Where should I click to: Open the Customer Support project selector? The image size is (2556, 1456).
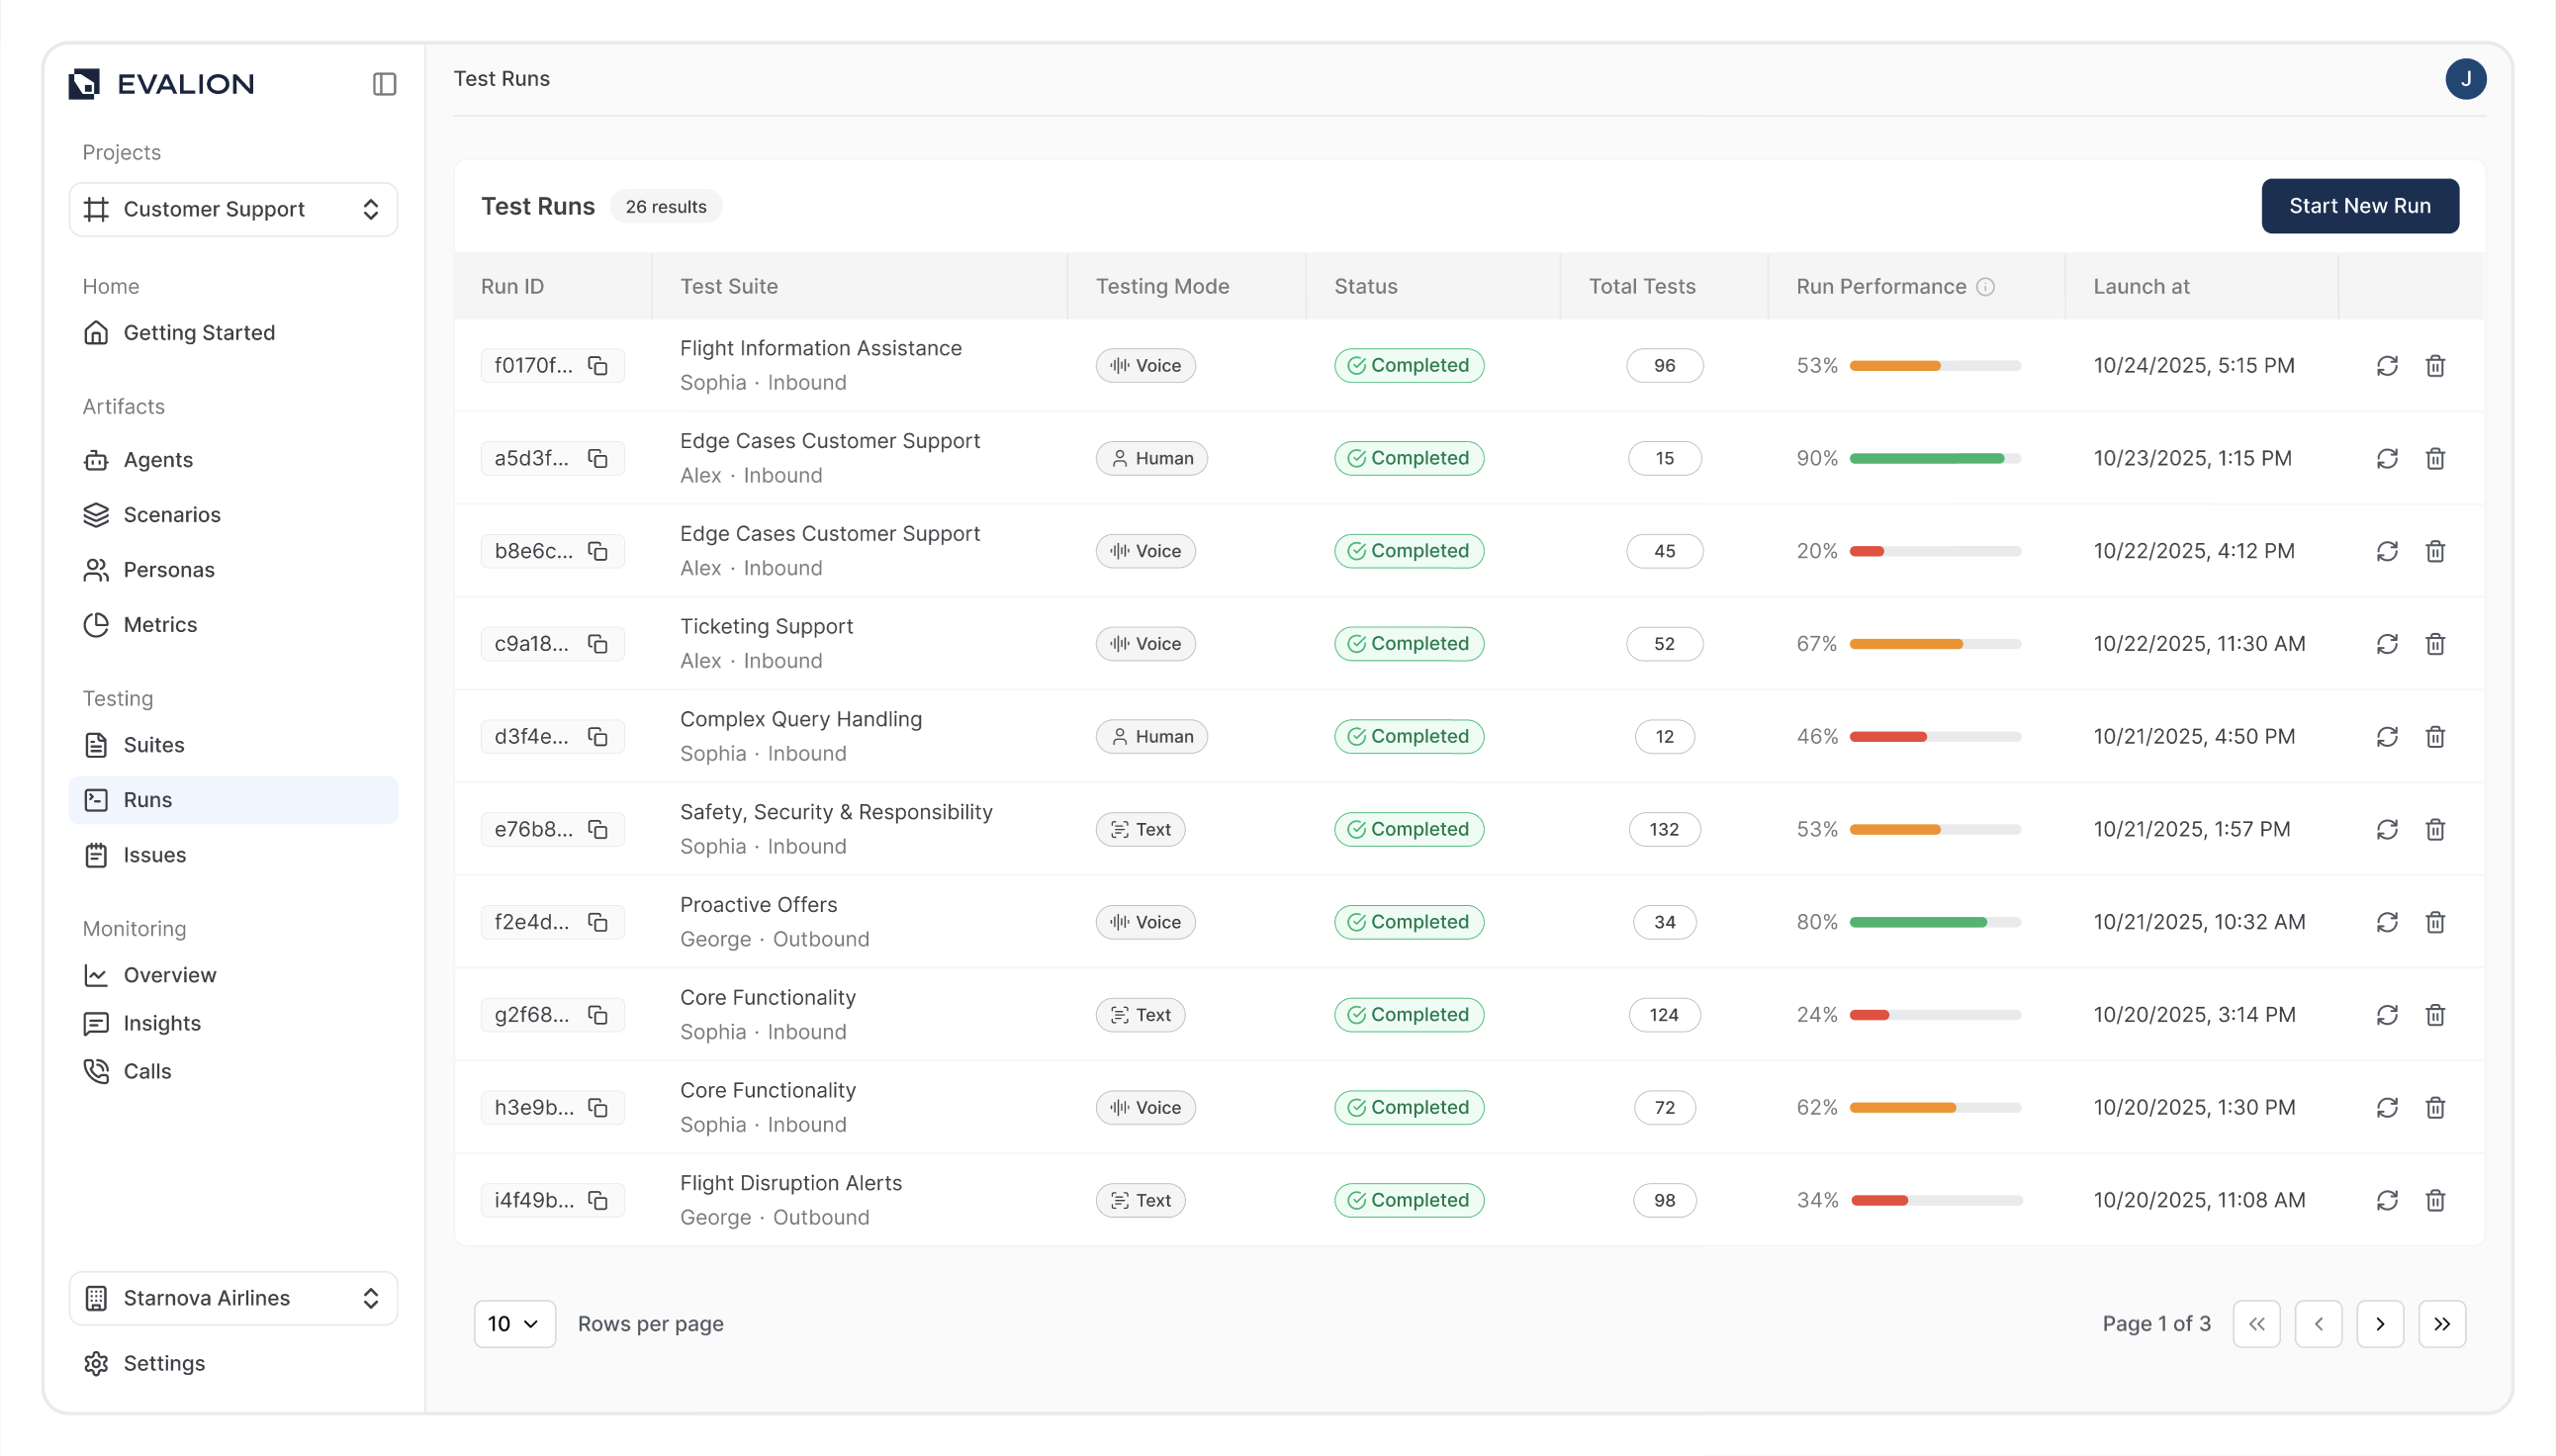233,209
